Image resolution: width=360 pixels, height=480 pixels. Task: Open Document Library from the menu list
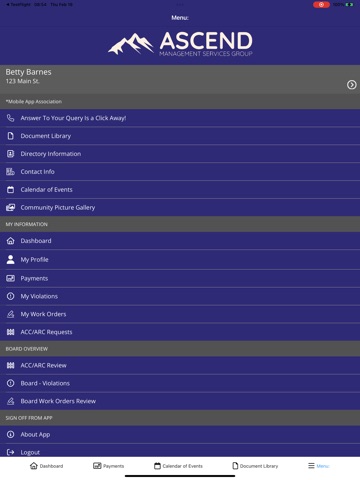[180, 136]
